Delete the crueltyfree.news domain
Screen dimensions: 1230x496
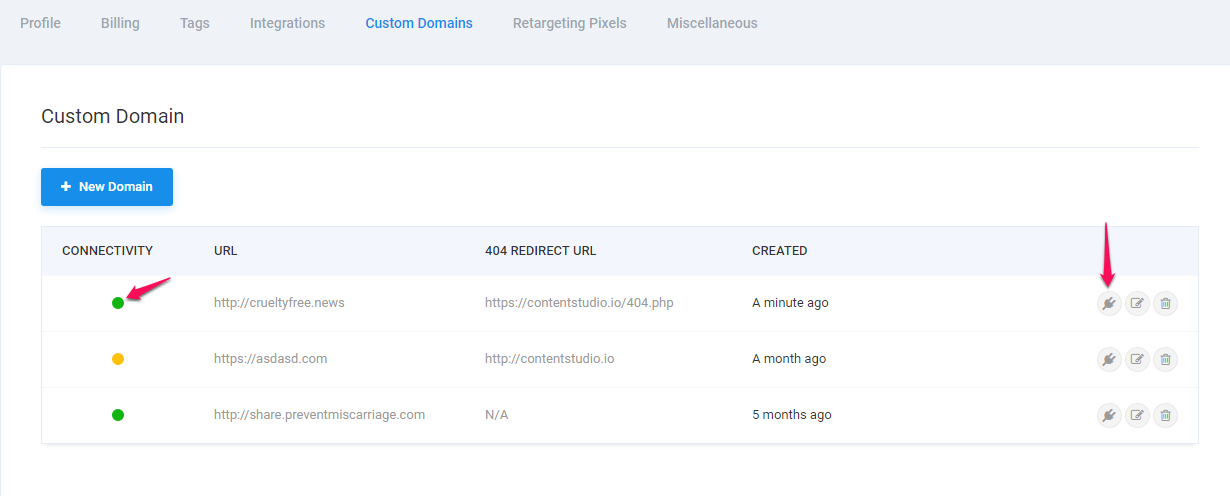click(x=1165, y=303)
